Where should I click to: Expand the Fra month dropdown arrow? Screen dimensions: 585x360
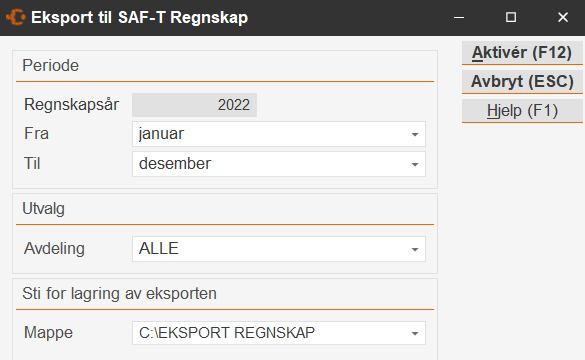tap(414, 134)
